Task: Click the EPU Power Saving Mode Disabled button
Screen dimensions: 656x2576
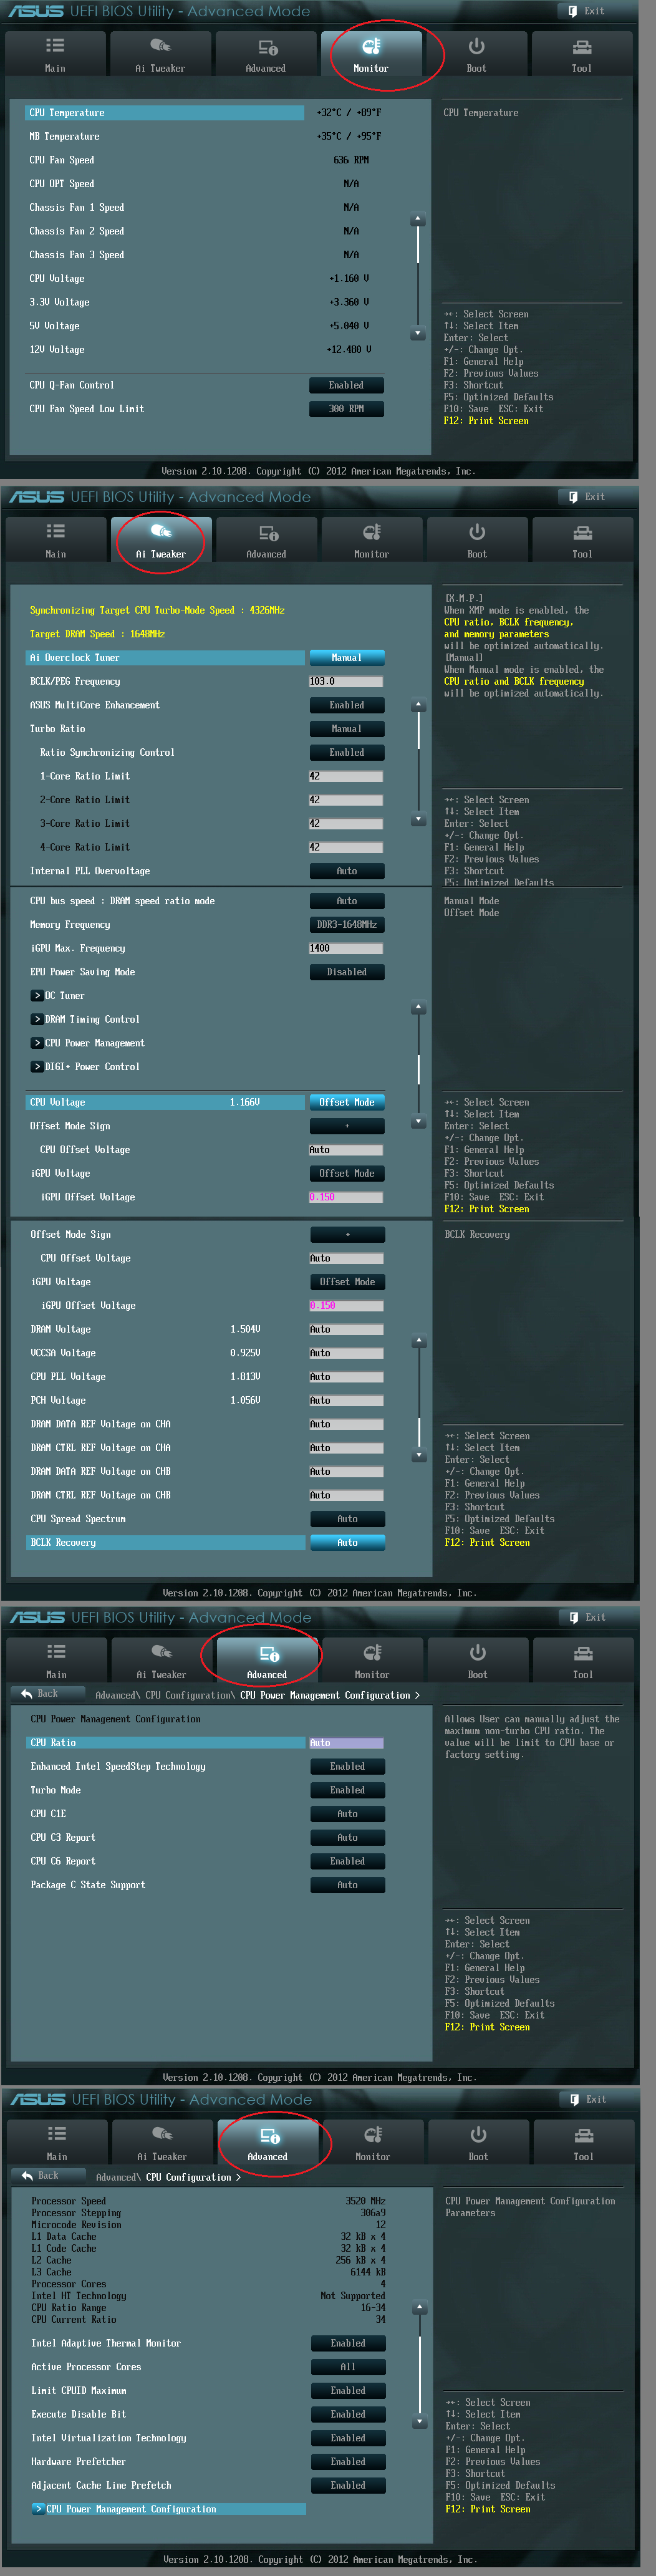Action: click(346, 972)
